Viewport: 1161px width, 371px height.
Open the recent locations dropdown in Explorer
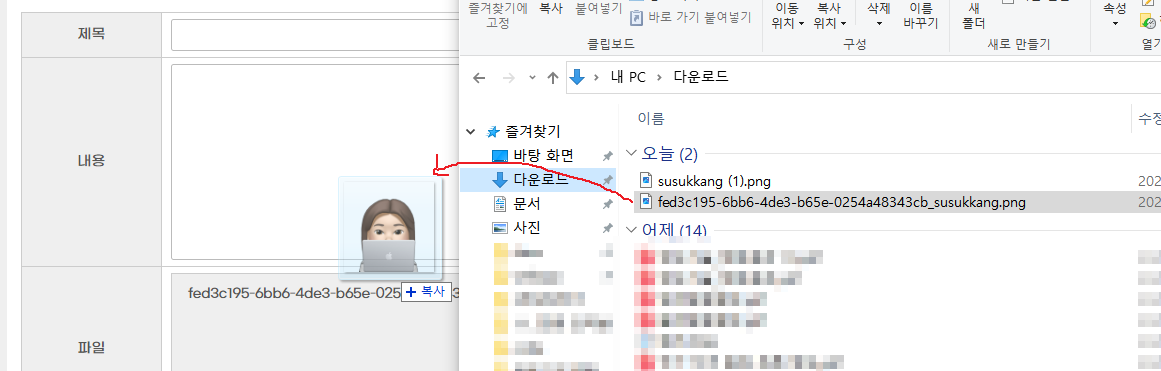pyautogui.click(x=532, y=77)
